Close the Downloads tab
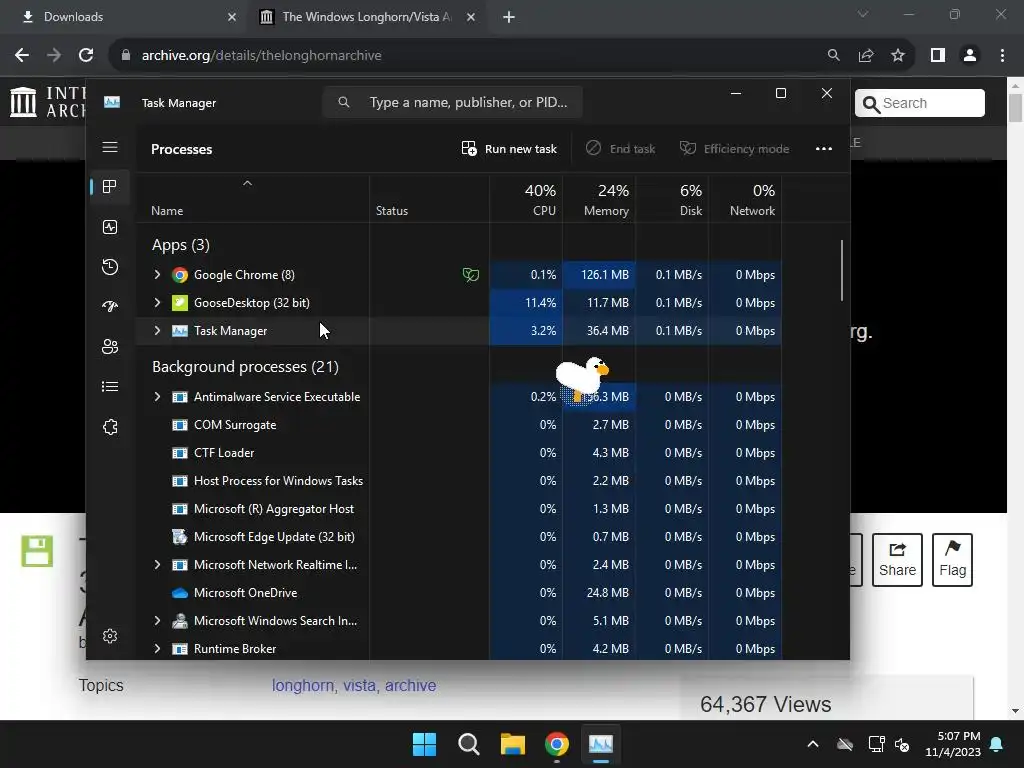The image size is (1024, 768). click(232, 17)
